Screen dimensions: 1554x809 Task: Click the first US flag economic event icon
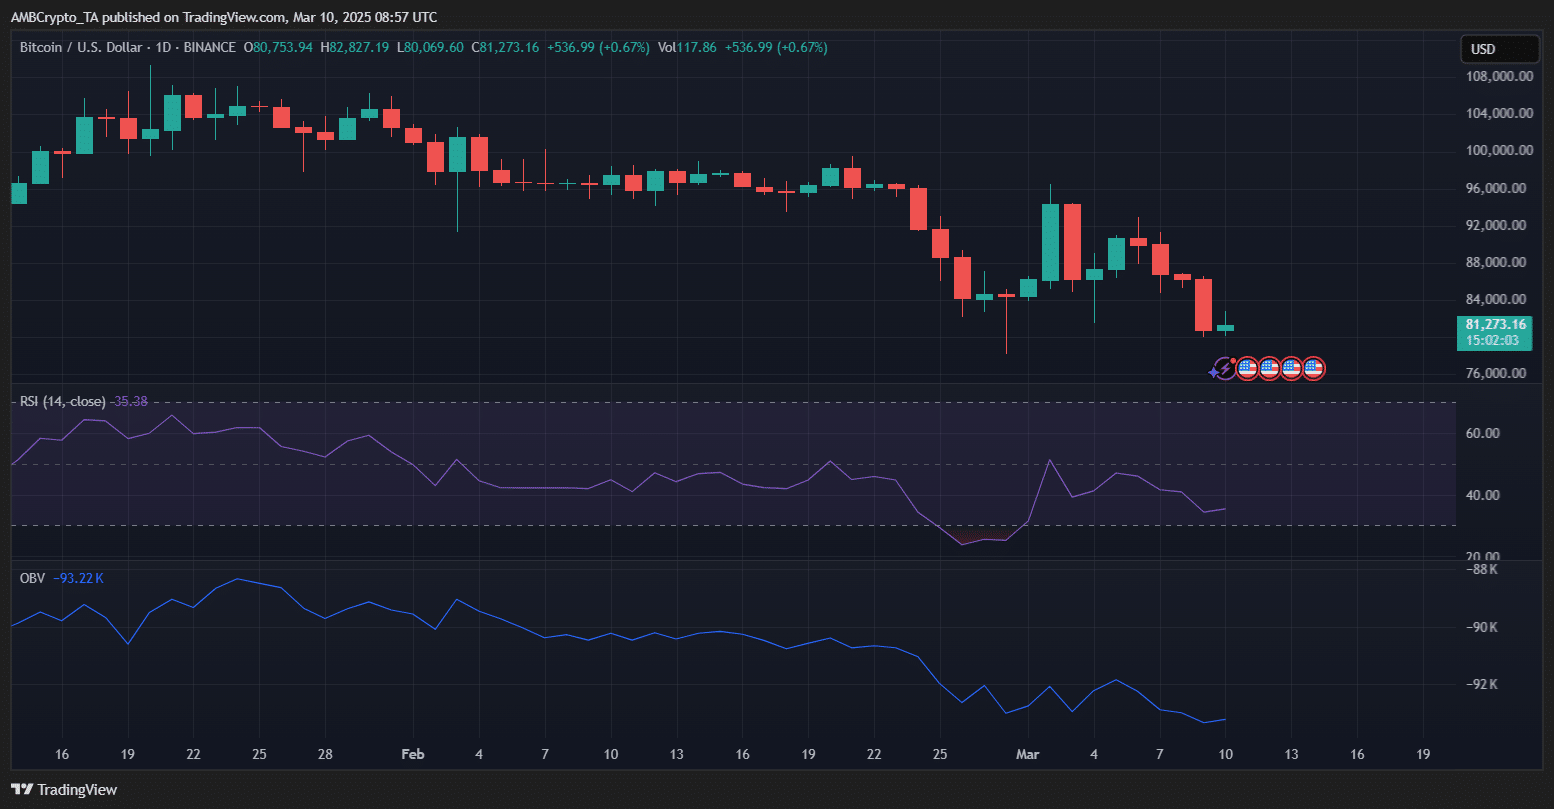(1247, 369)
